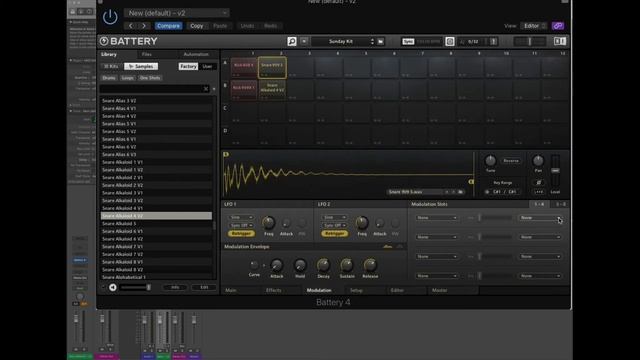Viewport: 640px width, 360px height.
Task: Select the Snare Alkaloid pad in row B
Action: tap(272, 89)
